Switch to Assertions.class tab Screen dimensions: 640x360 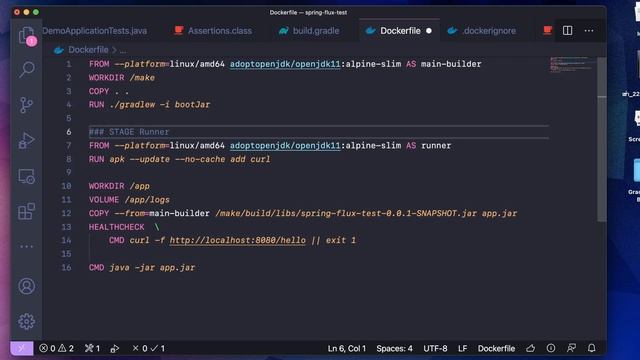pos(213,31)
